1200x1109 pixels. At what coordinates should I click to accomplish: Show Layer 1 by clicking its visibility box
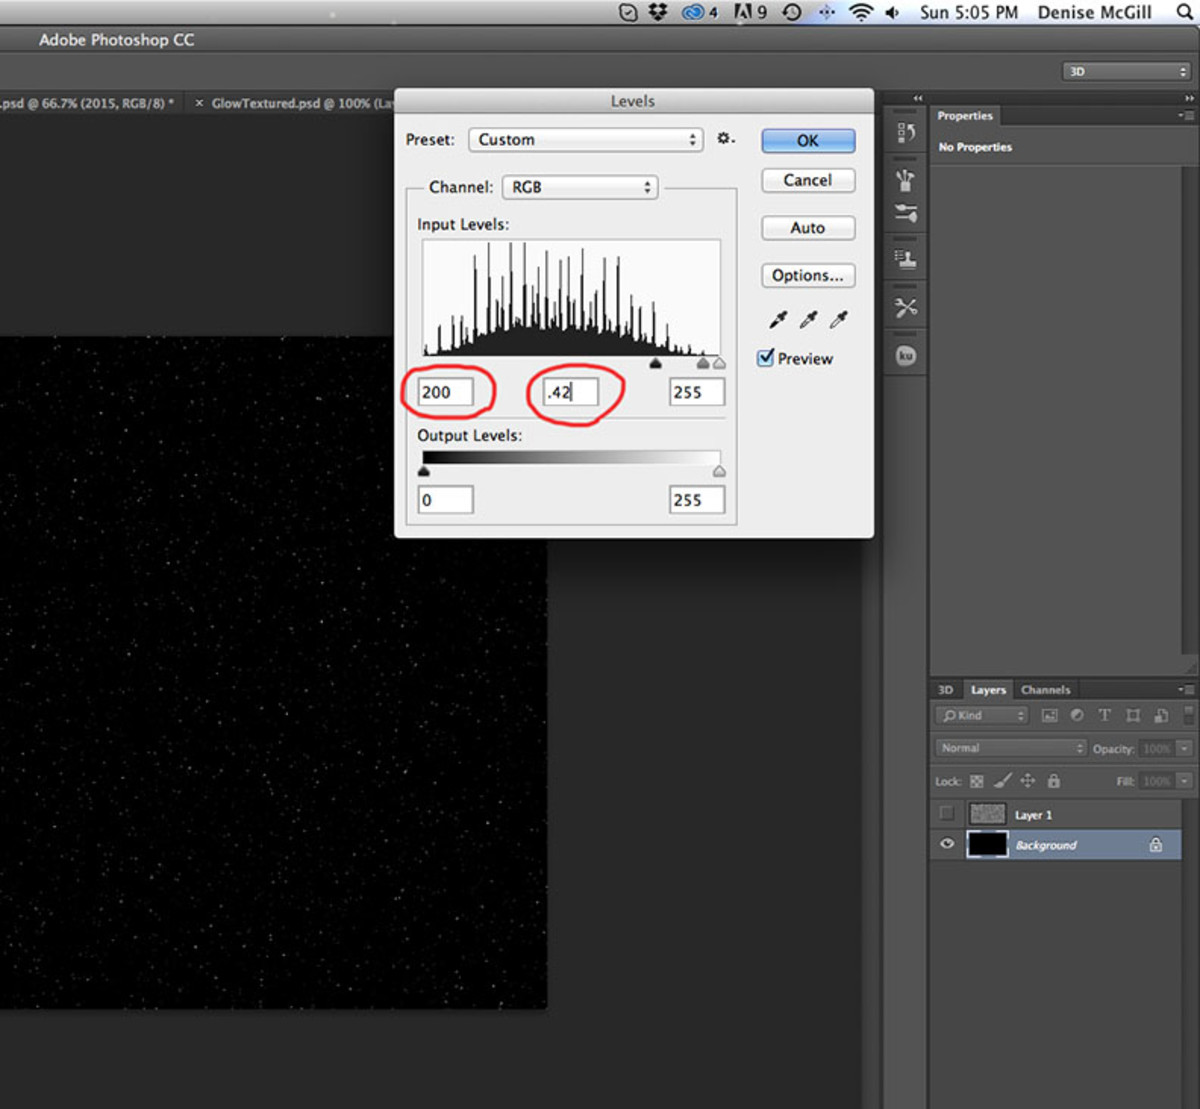coord(946,814)
